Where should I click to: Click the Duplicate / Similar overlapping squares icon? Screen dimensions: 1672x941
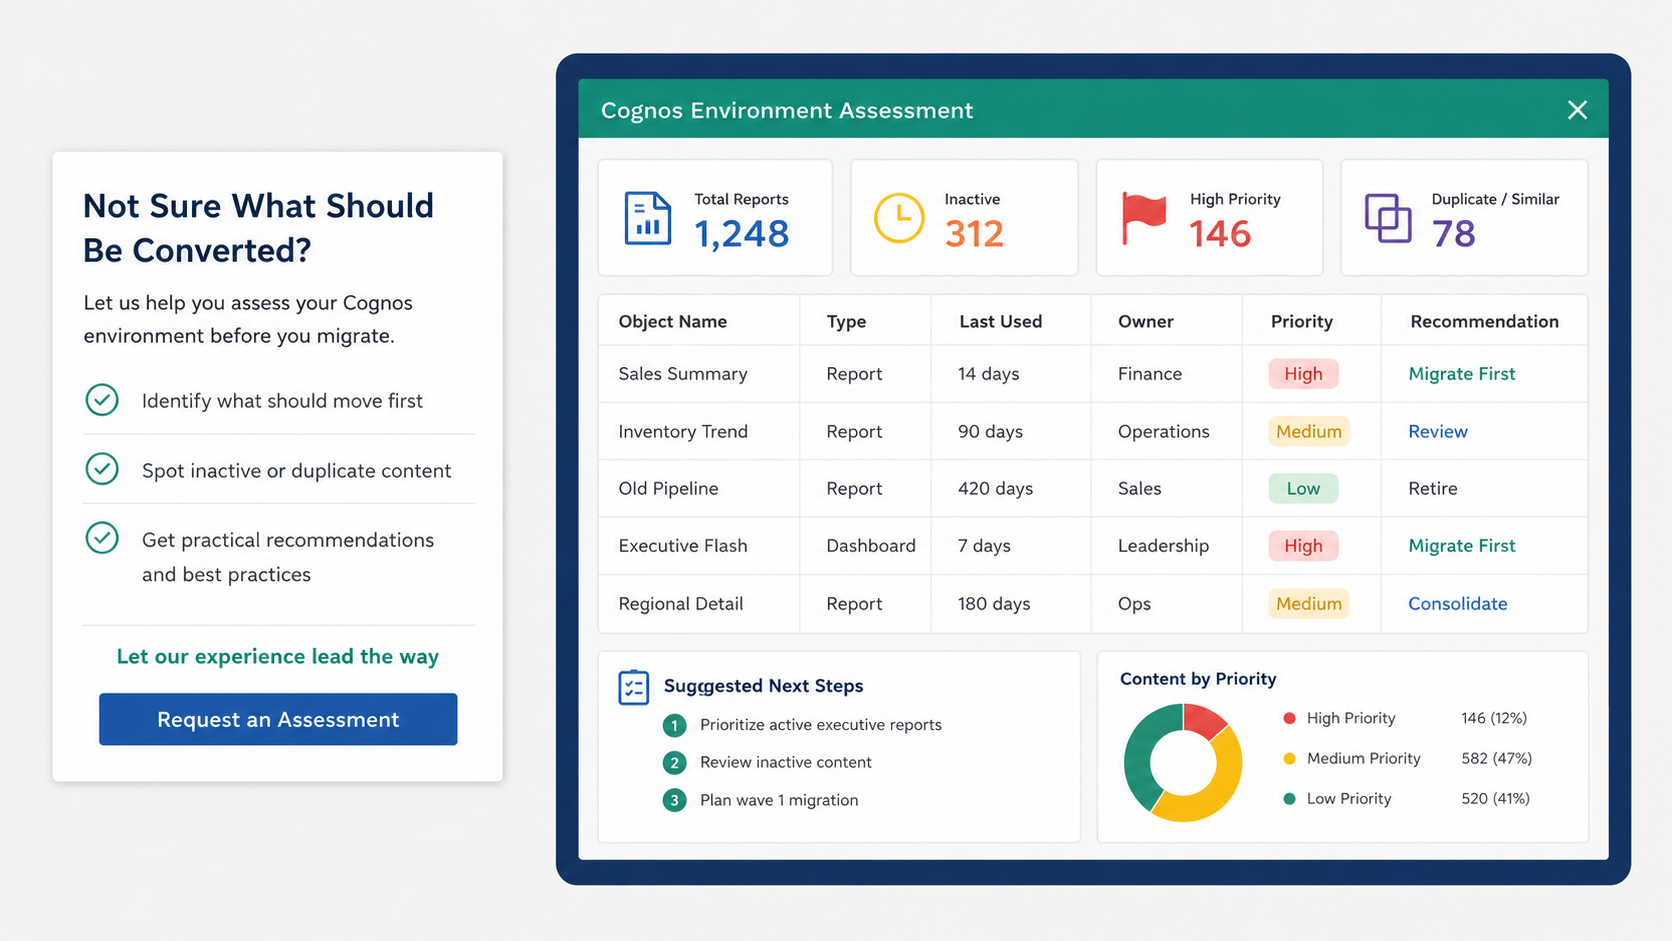tap(1388, 218)
